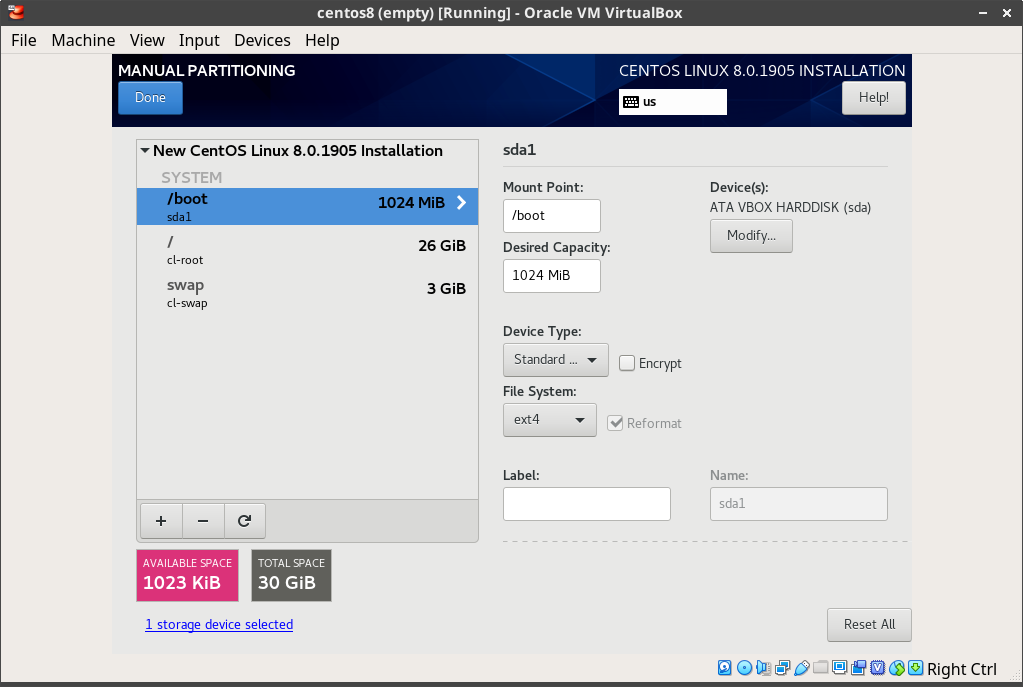Screen dimensions: 1023x687
Task: Select the / cl-root partition row
Action: [307, 249]
